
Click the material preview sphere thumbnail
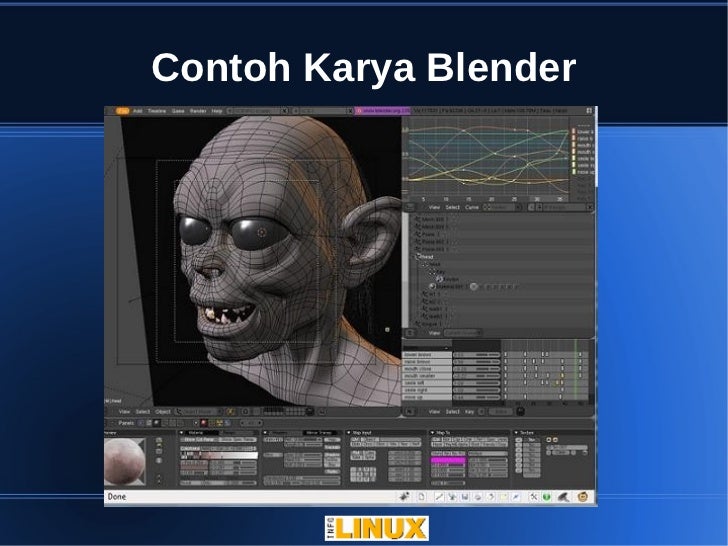pos(124,462)
